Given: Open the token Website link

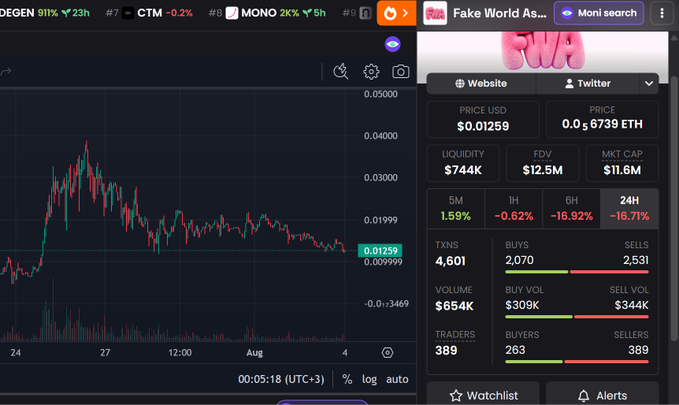Looking at the screenshot, I should coord(481,83).
